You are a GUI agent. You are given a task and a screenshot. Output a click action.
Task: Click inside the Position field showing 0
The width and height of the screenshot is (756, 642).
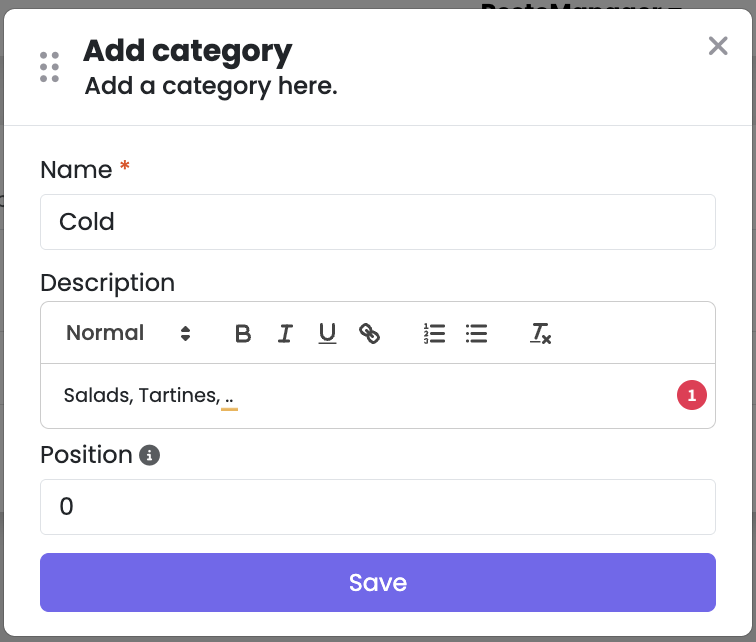378,507
